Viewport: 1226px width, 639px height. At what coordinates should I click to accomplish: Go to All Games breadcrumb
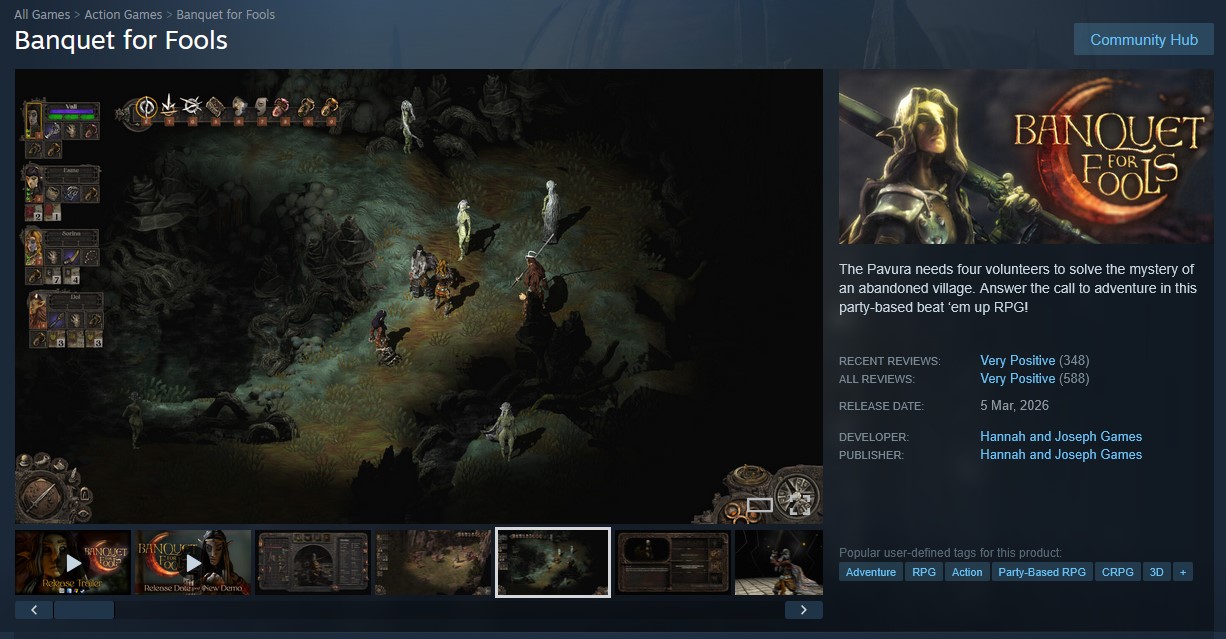(42, 15)
